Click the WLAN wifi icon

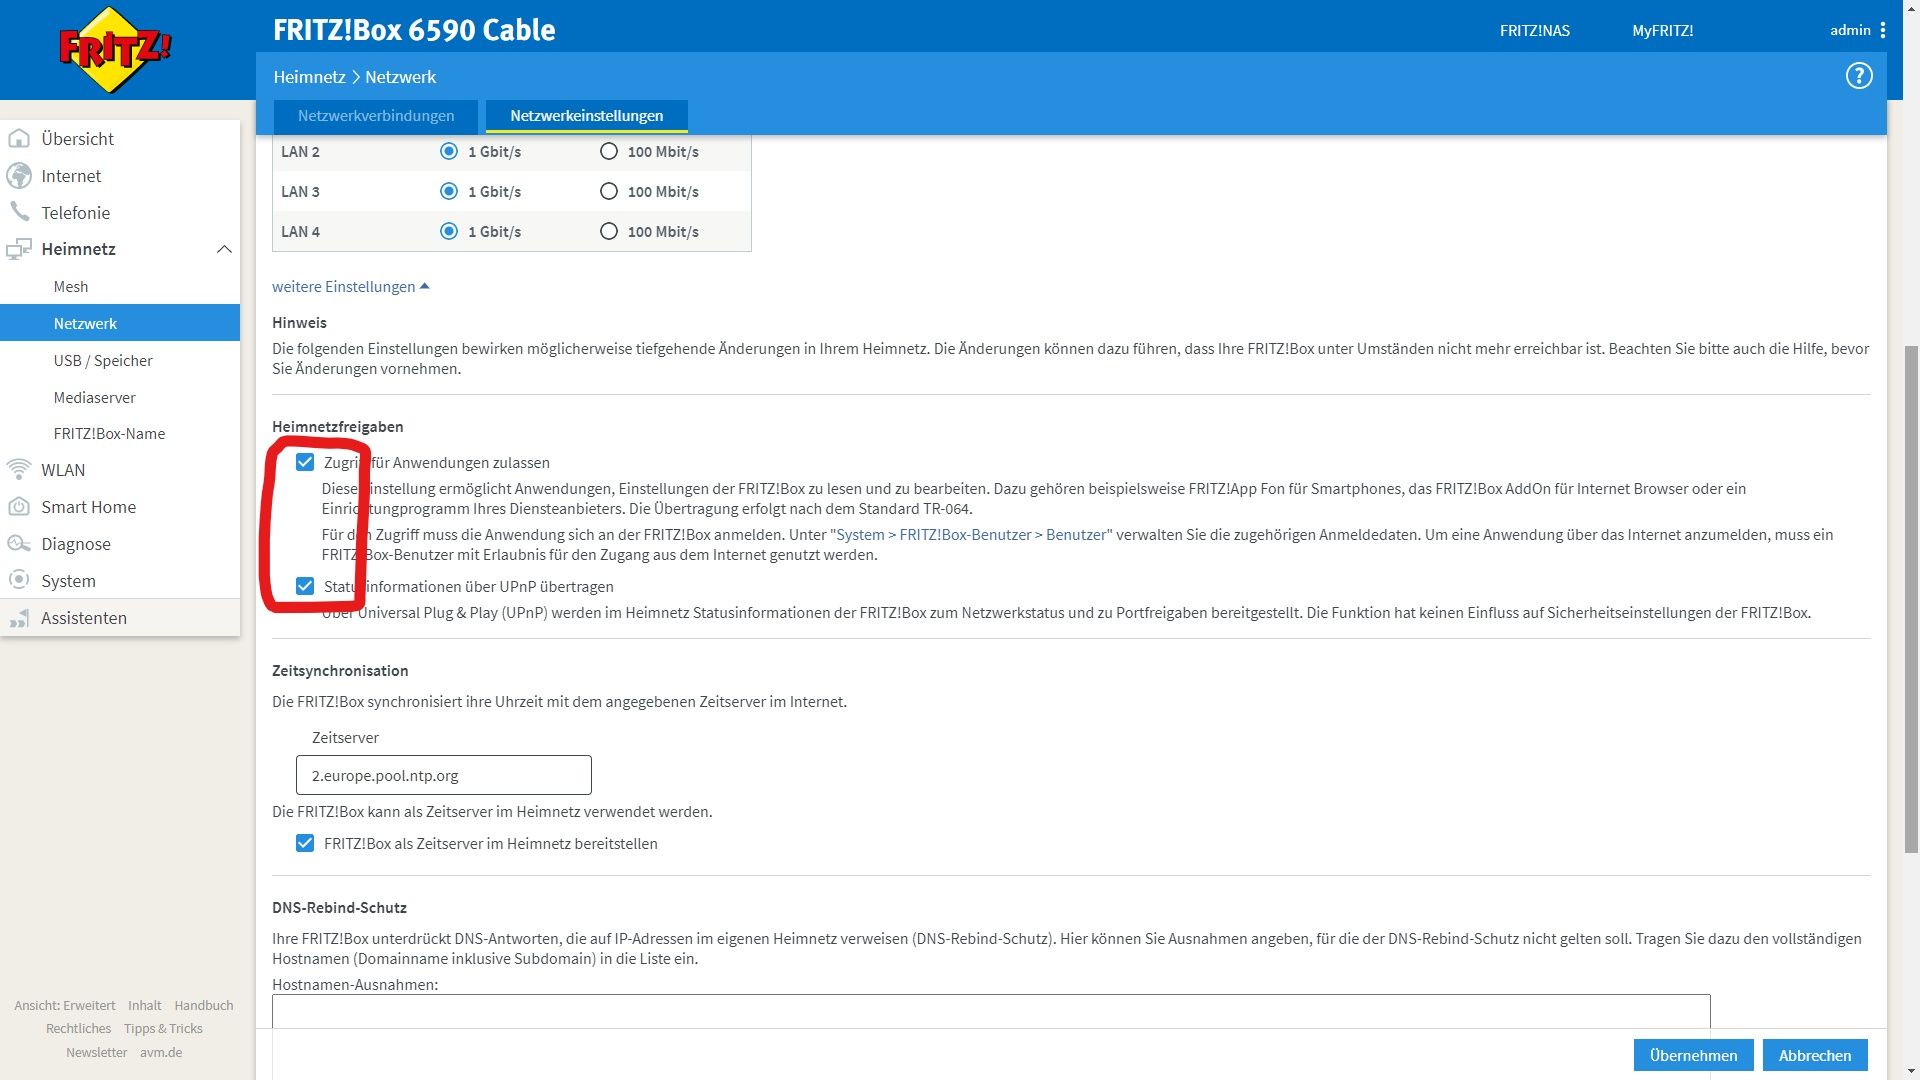coord(19,469)
